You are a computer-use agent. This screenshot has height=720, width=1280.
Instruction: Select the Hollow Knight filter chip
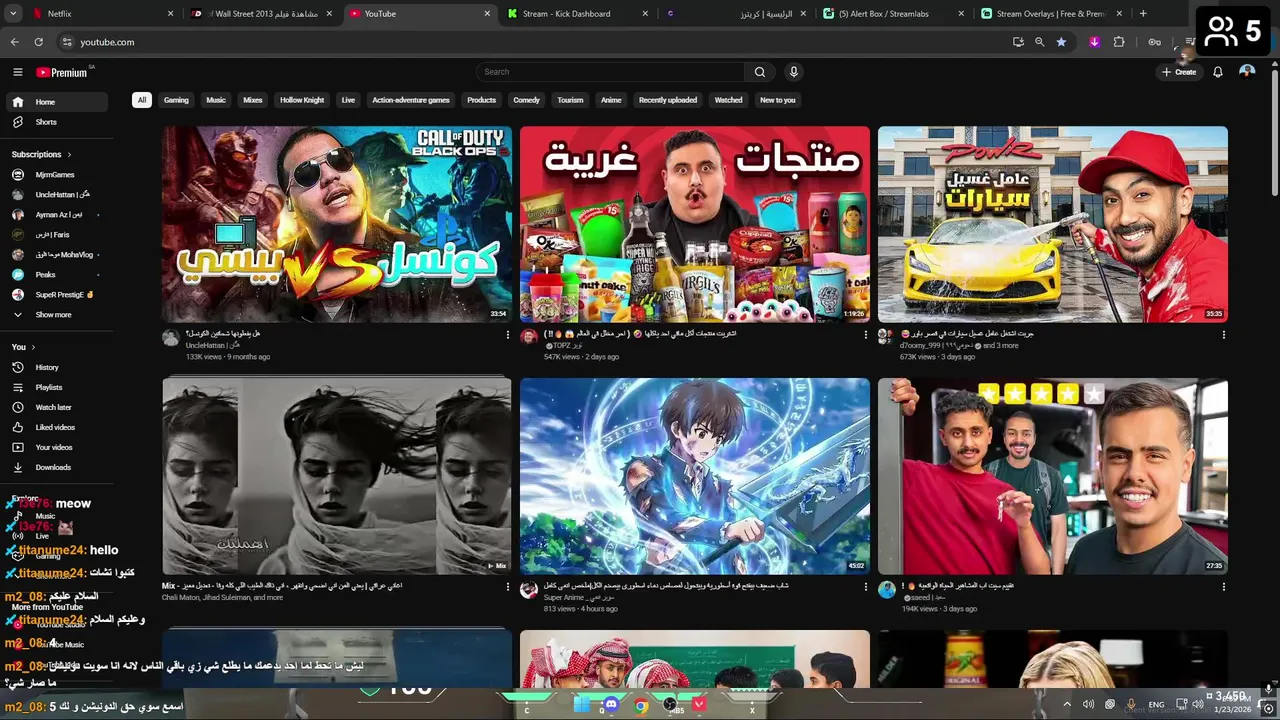[x=302, y=100]
